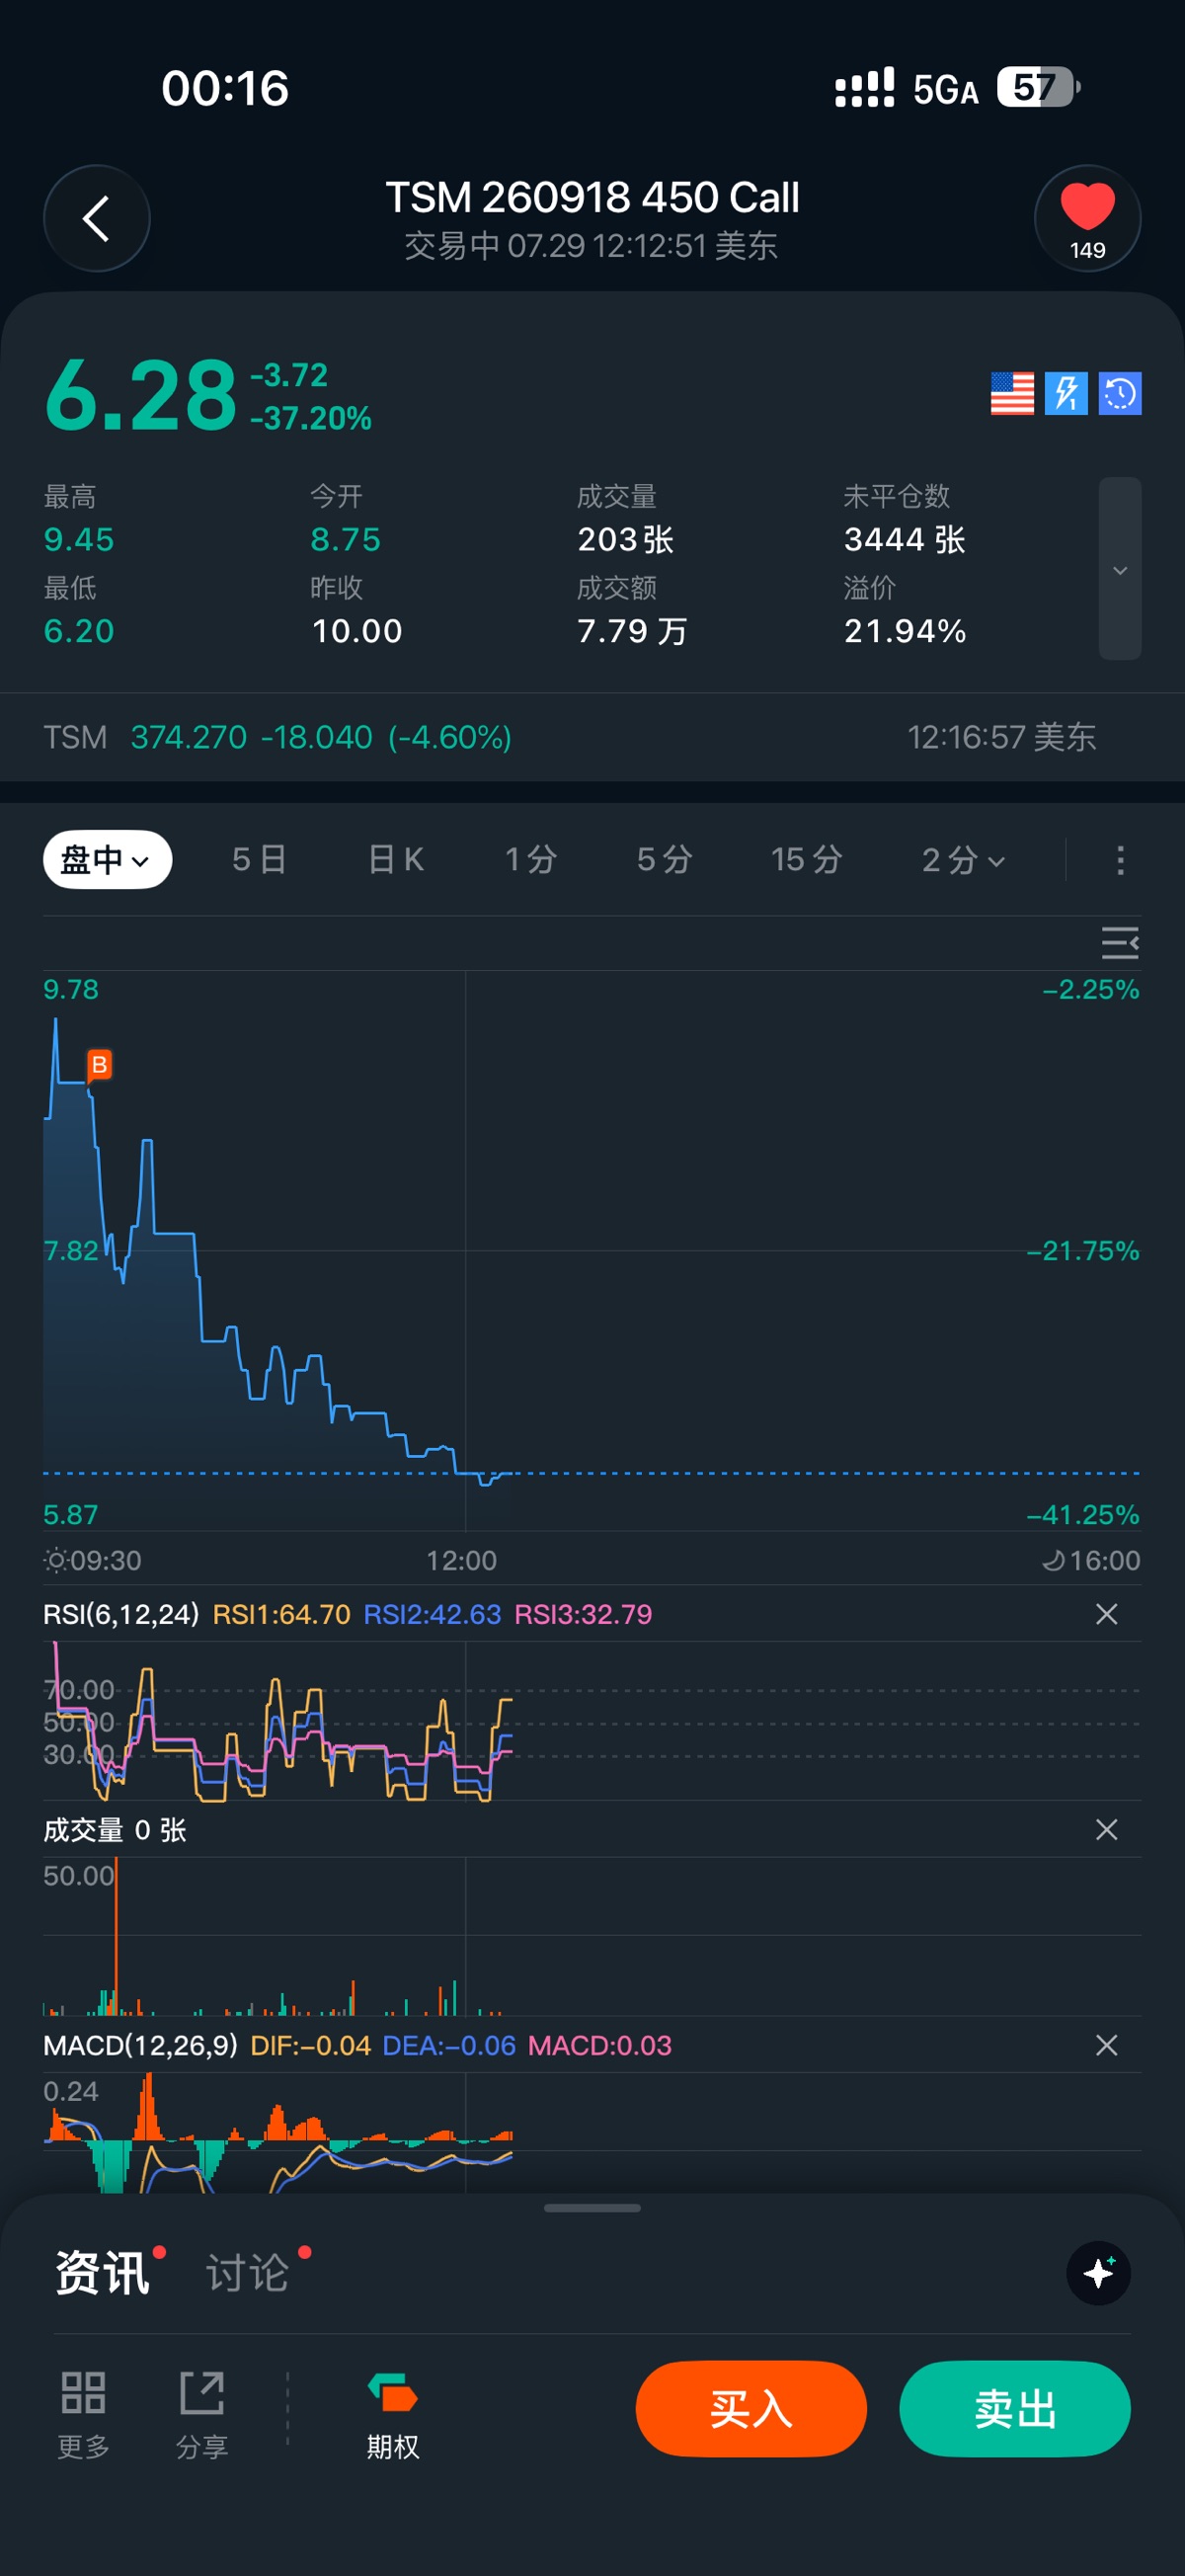Viewport: 1185px width, 2576px height.
Task: Close the 成交量 volume panel
Action: click(x=1106, y=1829)
